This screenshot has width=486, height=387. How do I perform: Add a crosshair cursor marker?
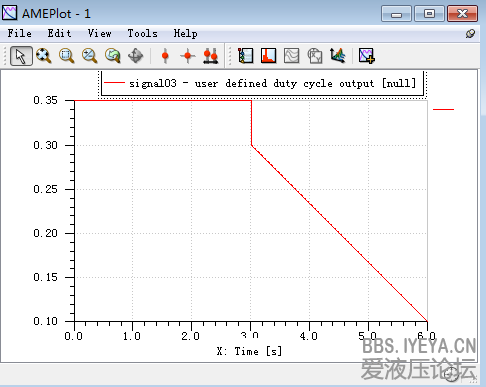[x=187, y=56]
